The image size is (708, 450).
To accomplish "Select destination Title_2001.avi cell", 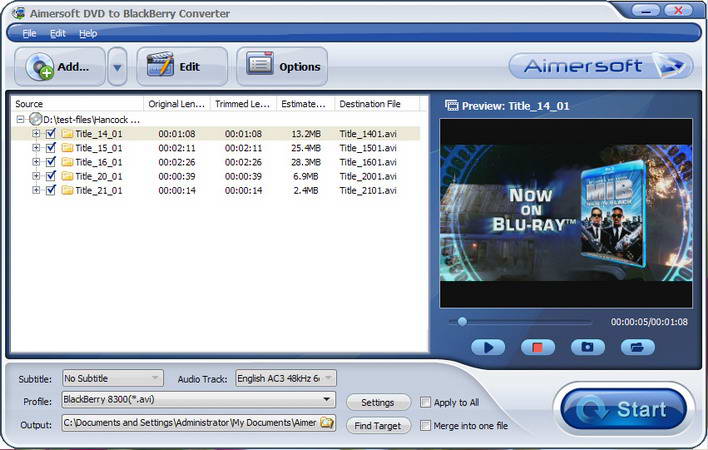I will 368,176.
